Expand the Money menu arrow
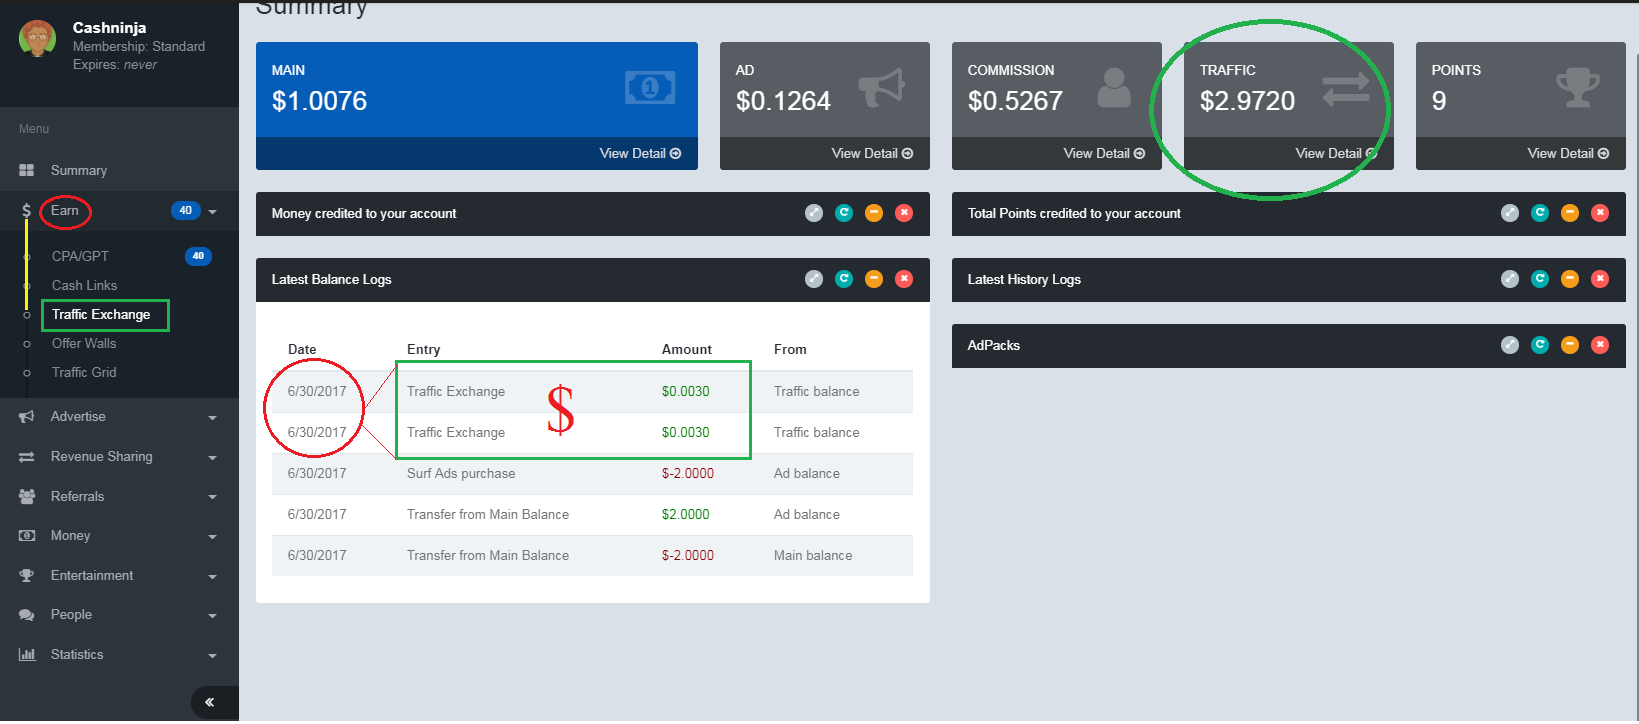The height and width of the screenshot is (724, 1639). (212, 536)
